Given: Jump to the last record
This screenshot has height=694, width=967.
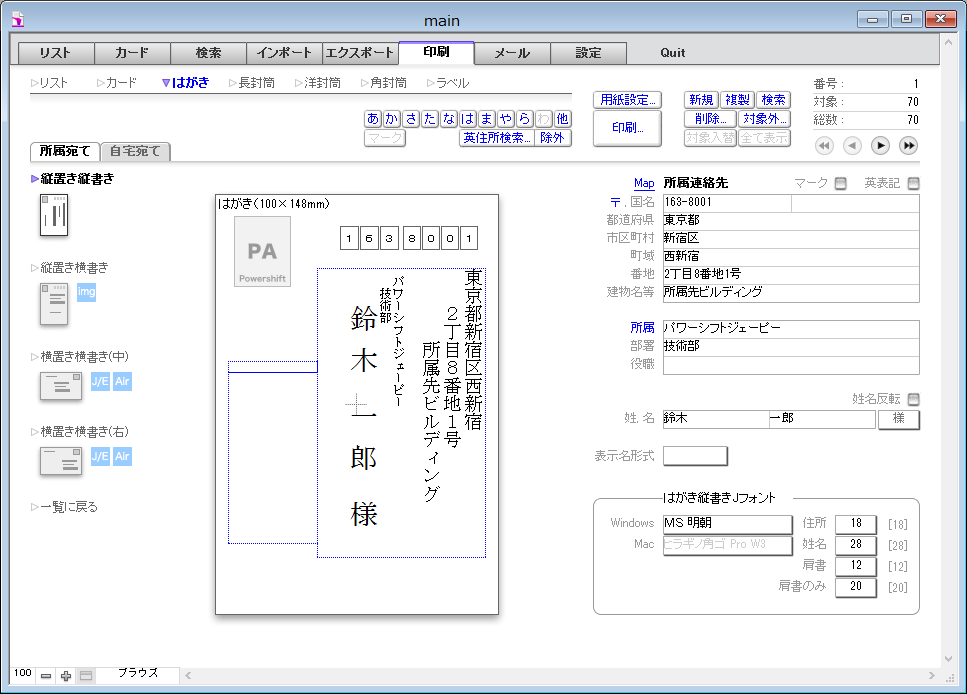Looking at the screenshot, I should pyautogui.click(x=908, y=146).
